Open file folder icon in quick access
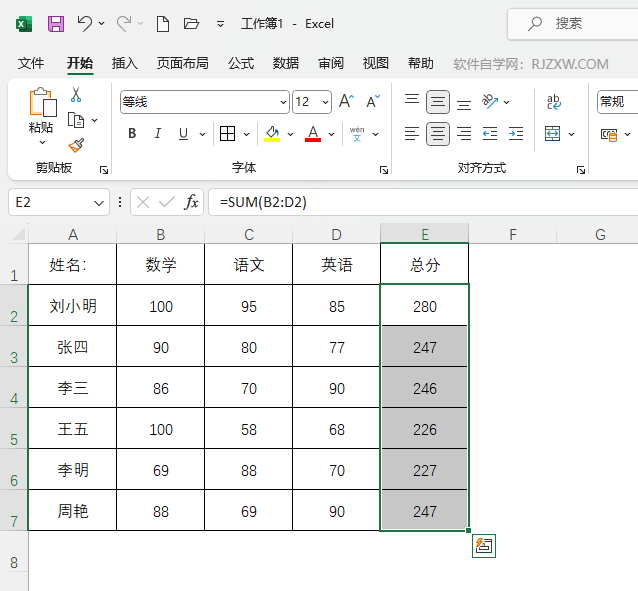The height and width of the screenshot is (591, 638). pos(191,24)
